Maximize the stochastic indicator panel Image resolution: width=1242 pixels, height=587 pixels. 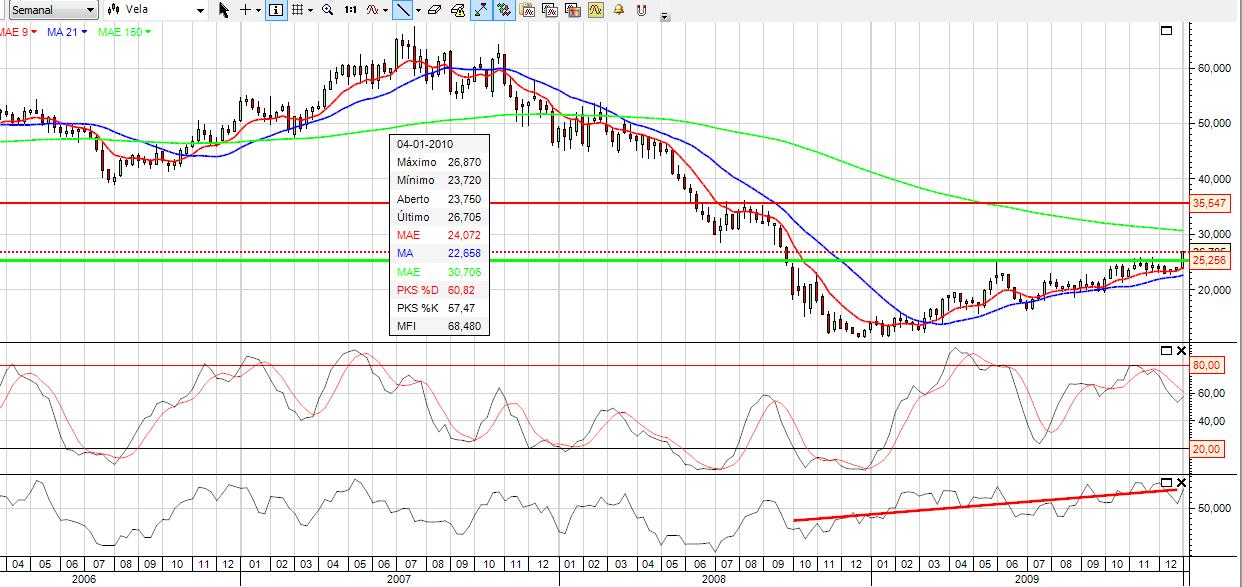pyautogui.click(x=1165, y=350)
